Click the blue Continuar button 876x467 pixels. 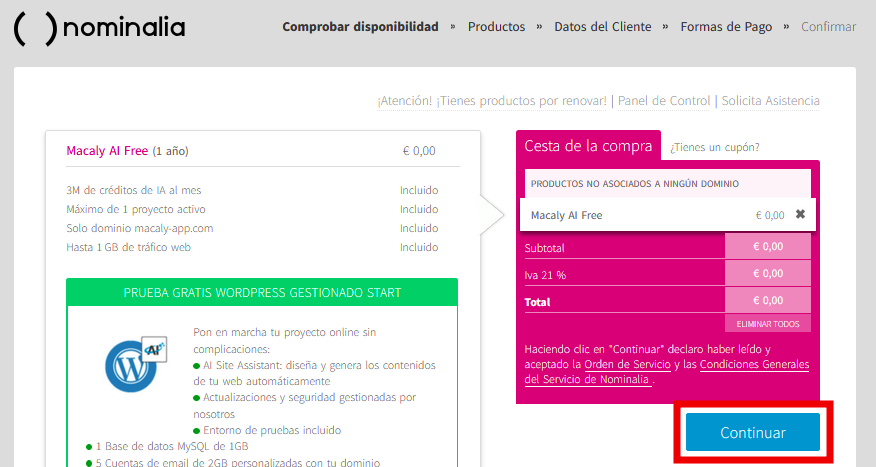[x=753, y=432]
